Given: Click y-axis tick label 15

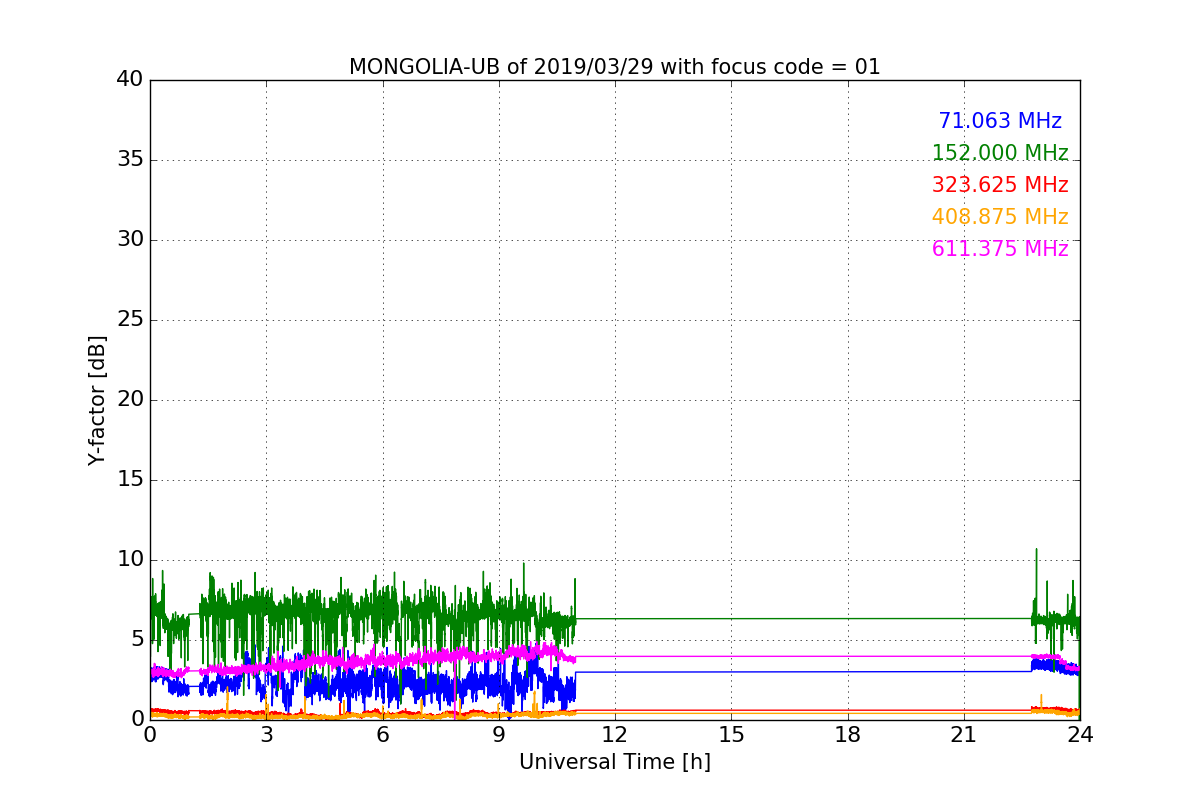Looking at the screenshot, I should click(x=130, y=479).
